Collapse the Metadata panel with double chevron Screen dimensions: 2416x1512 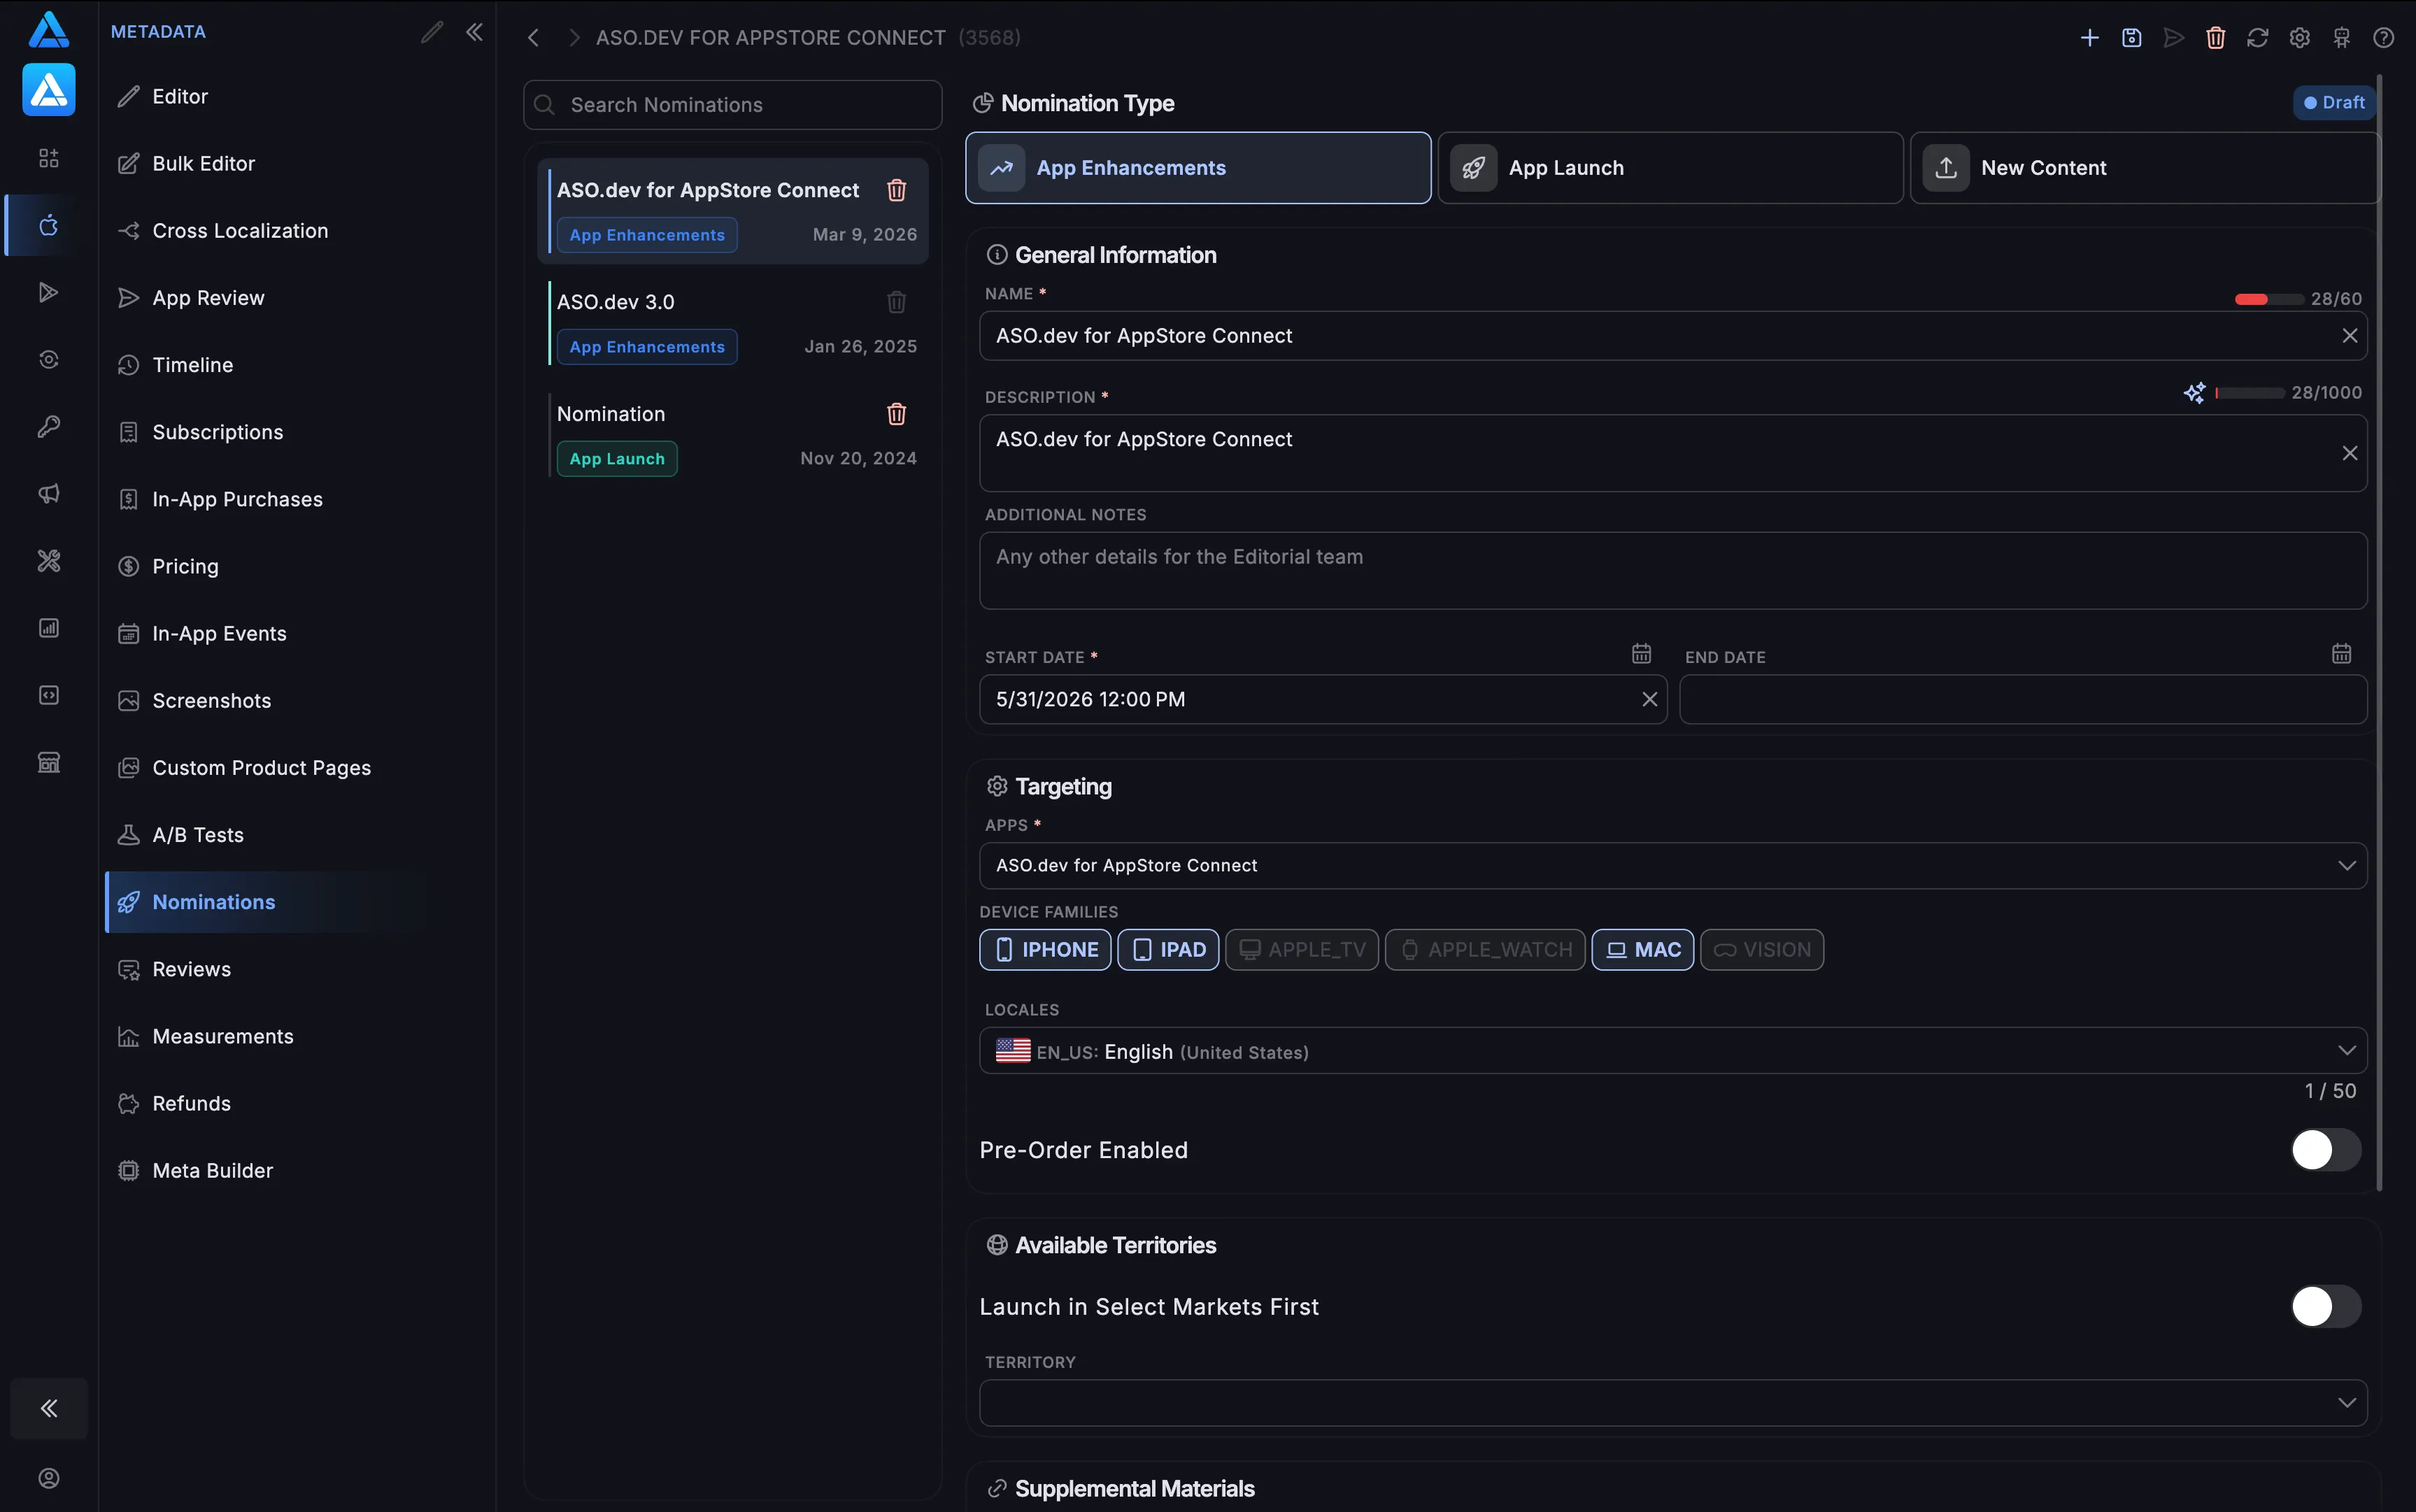(474, 32)
